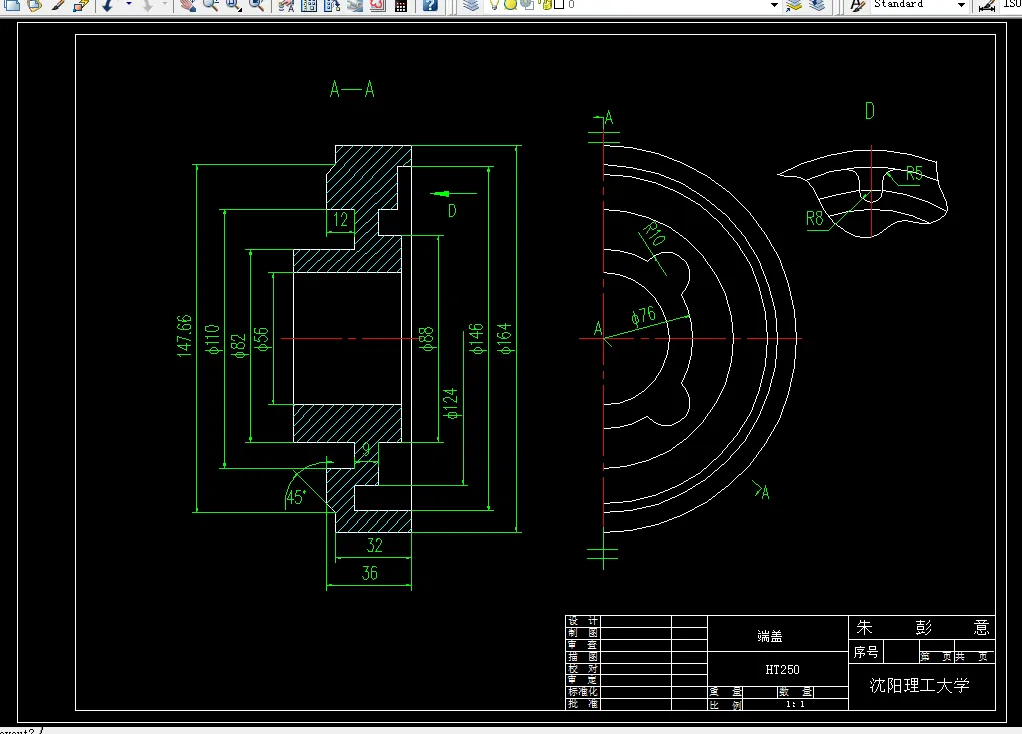The height and width of the screenshot is (734, 1022).
Task: Click the Zoom Previous icon
Action: click(x=257, y=5)
